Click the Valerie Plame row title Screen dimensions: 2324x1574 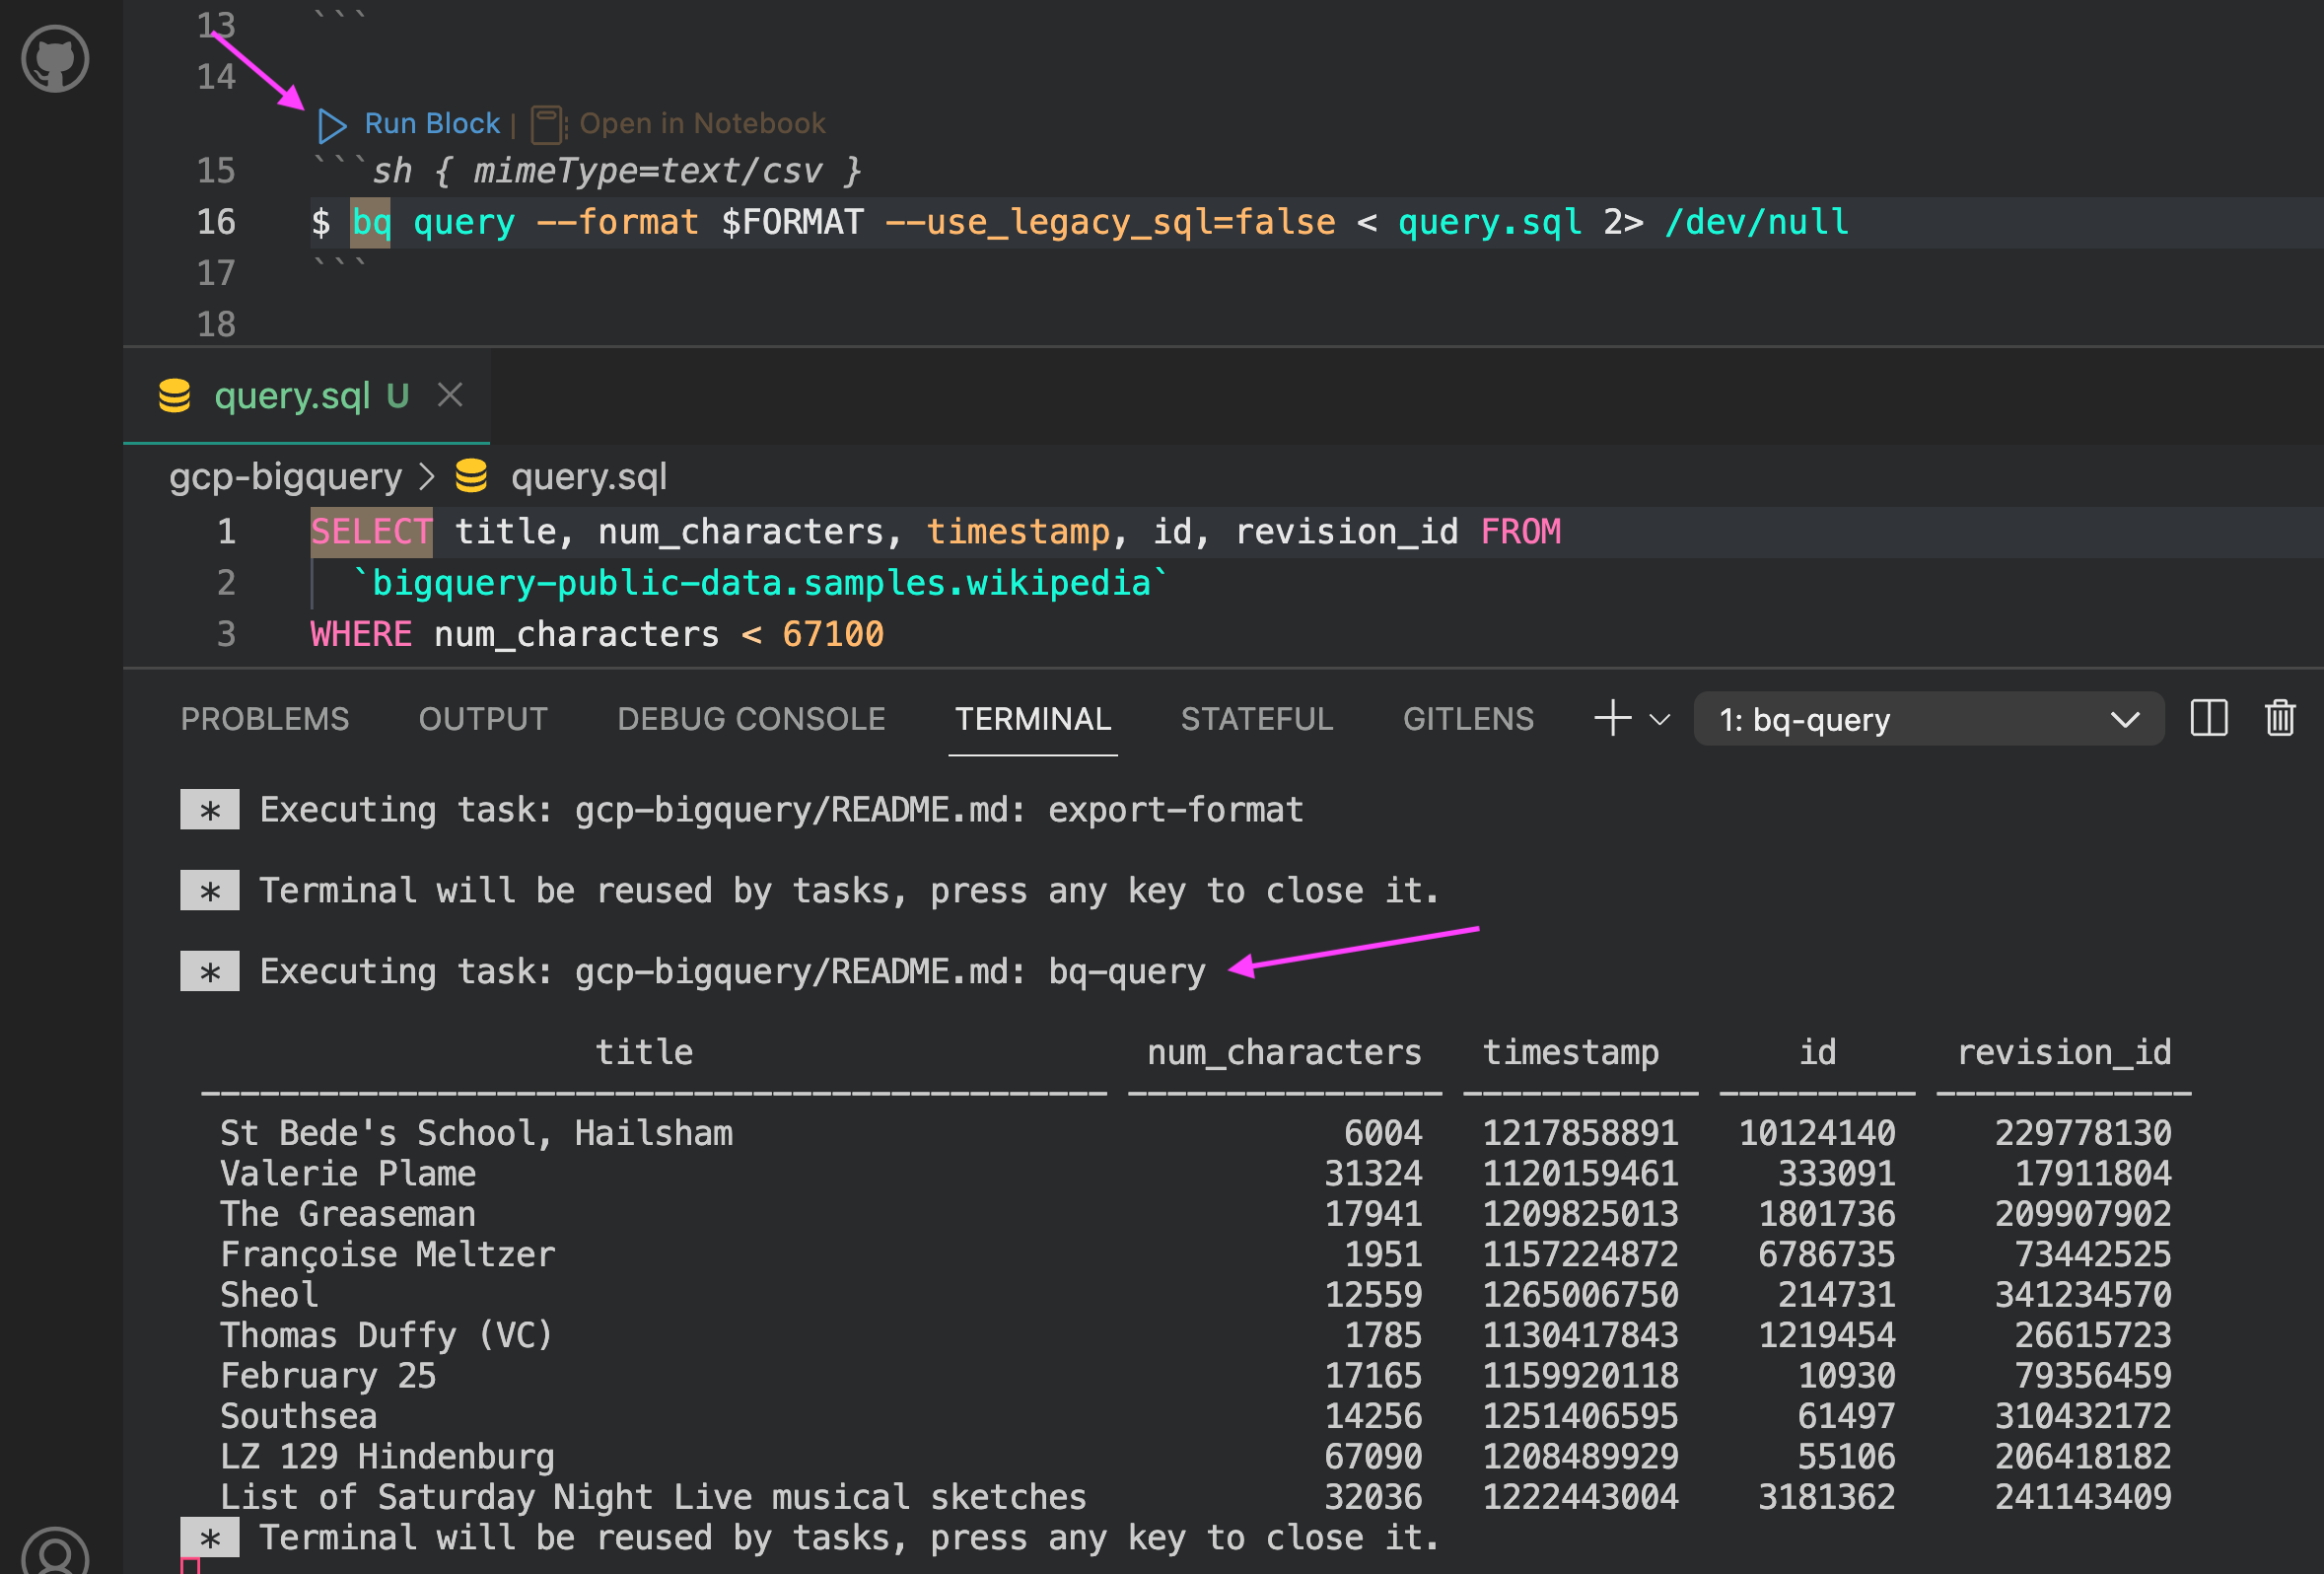pyautogui.click(x=348, y=1174)
